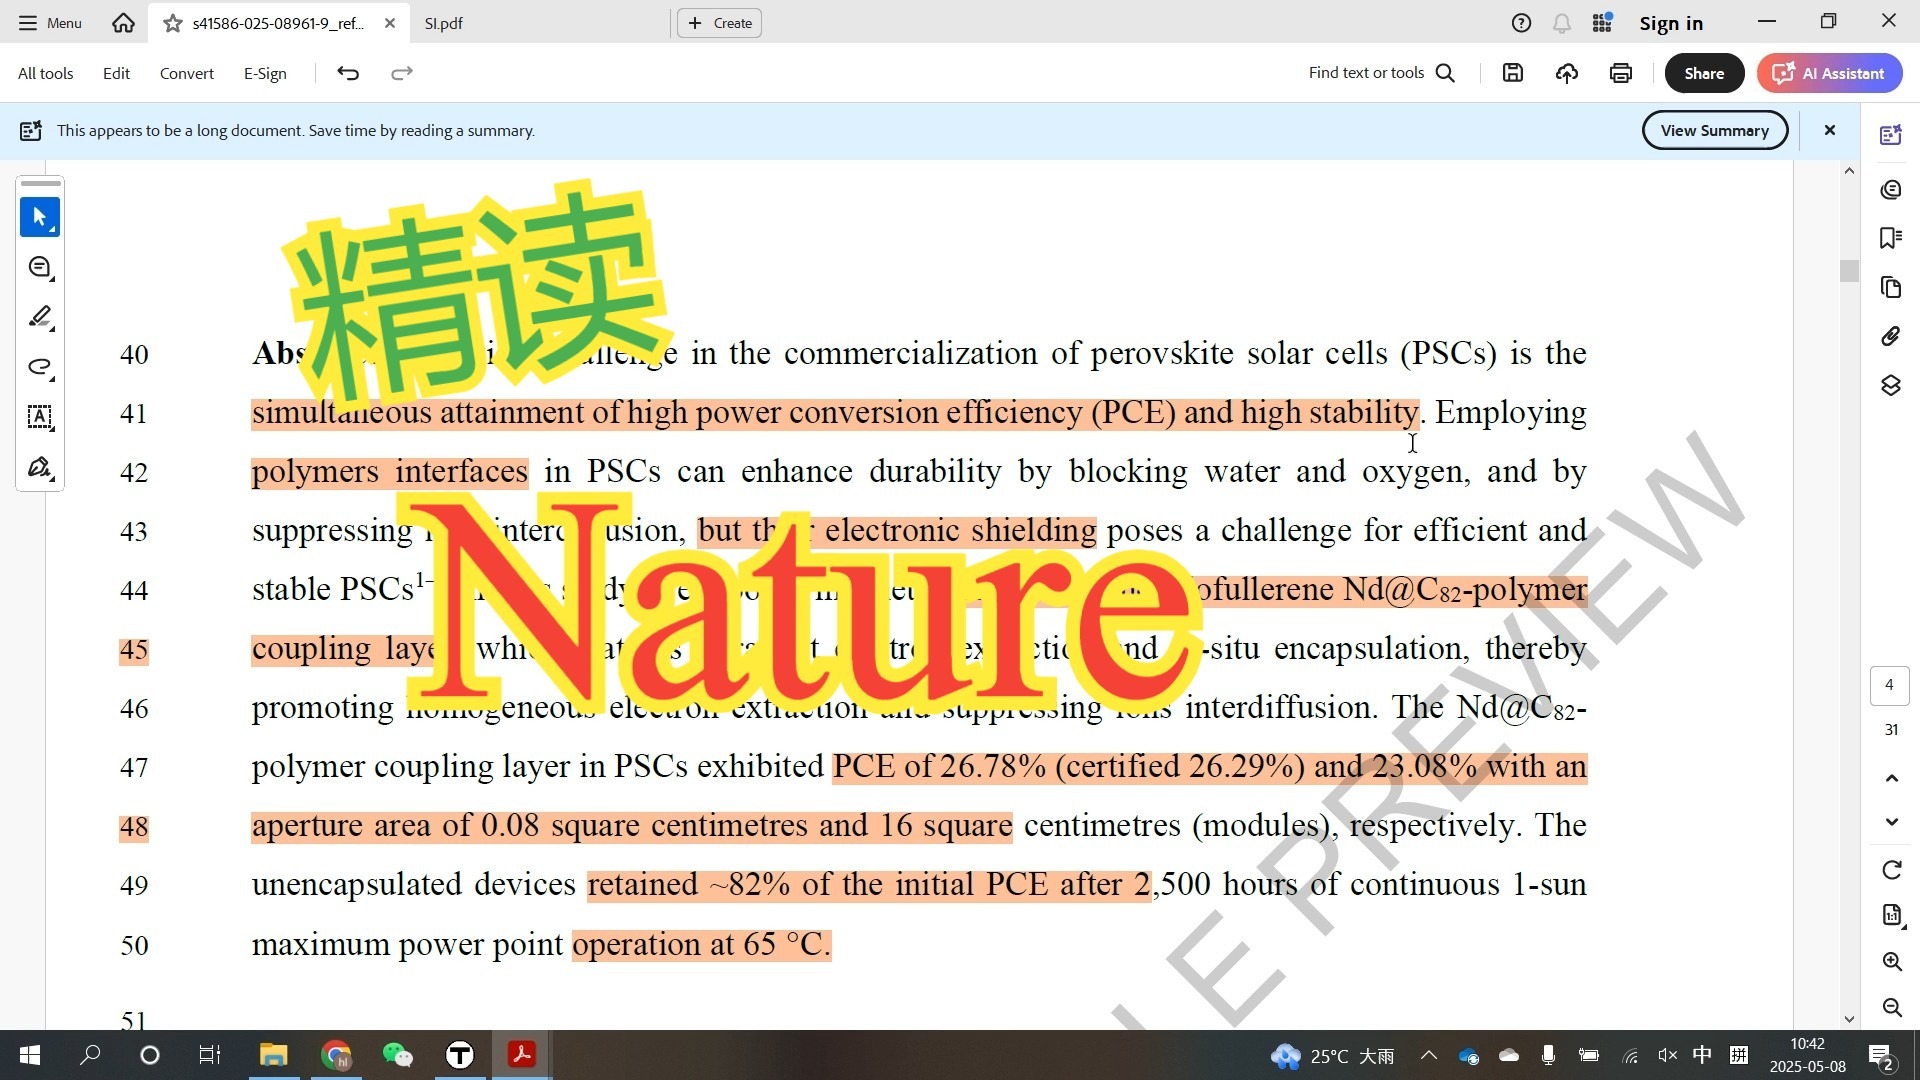Go to the Home icon
This screenshot has width=1920, height=1080.
pos(123,22)
